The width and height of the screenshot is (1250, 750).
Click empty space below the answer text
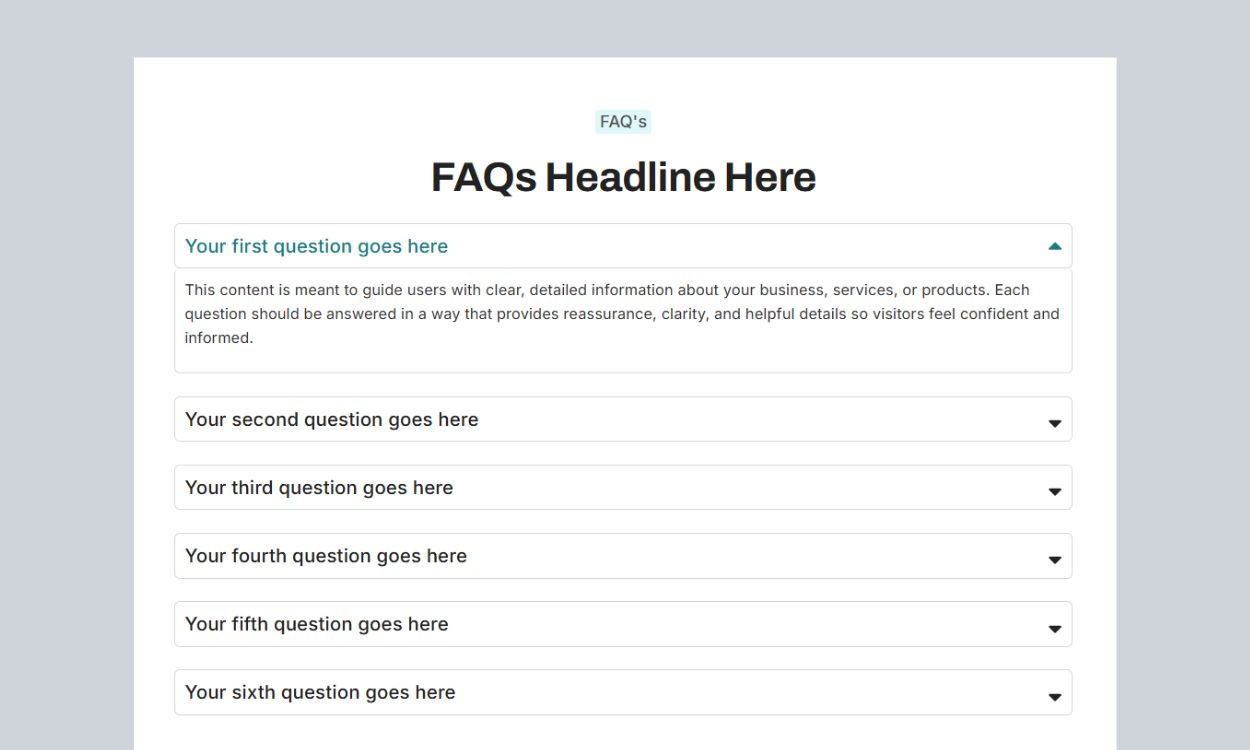[622, 360]
